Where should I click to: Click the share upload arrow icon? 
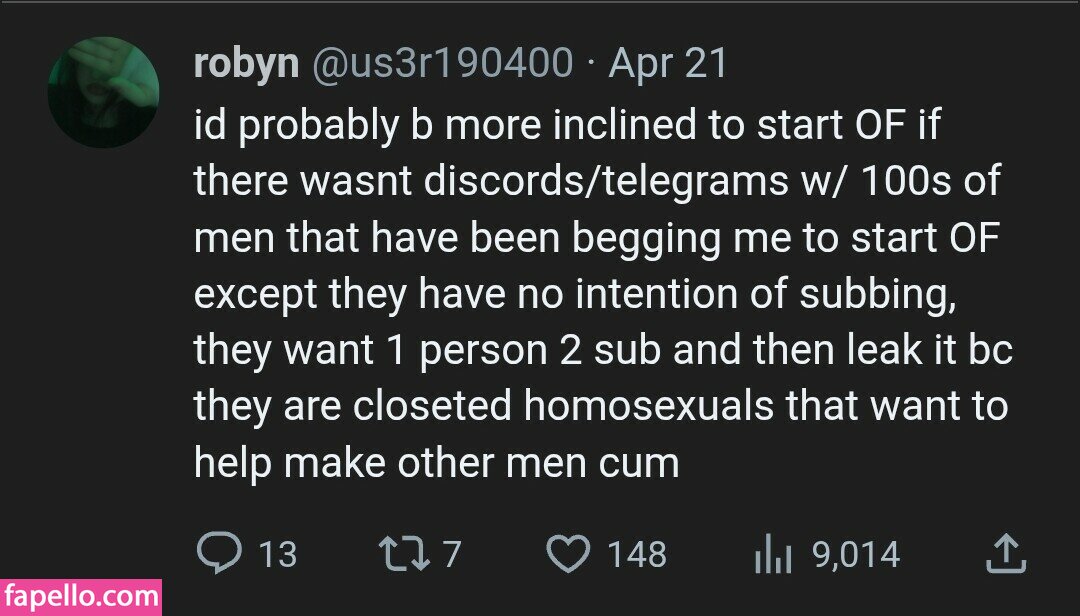pos(1006,553)
